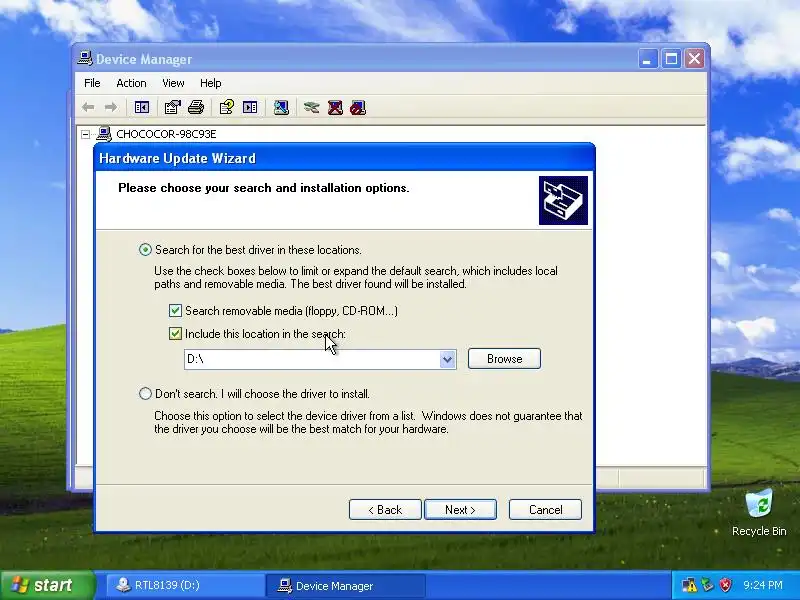Screen dimensions: 800x600
Task: Click the red security shield tray icon
Action: pyautogui.click(x=726, y=585)
